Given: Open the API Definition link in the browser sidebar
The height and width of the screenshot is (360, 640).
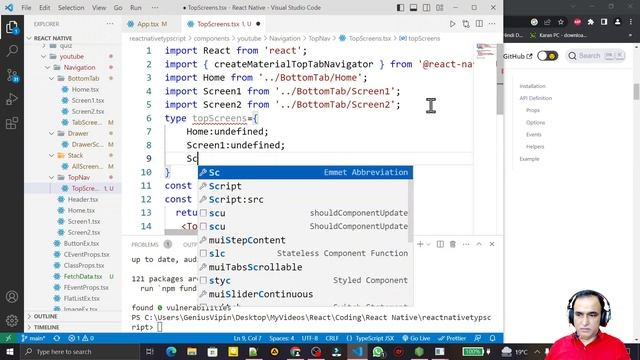Looking at the screenshot, I should pos(536,98).
